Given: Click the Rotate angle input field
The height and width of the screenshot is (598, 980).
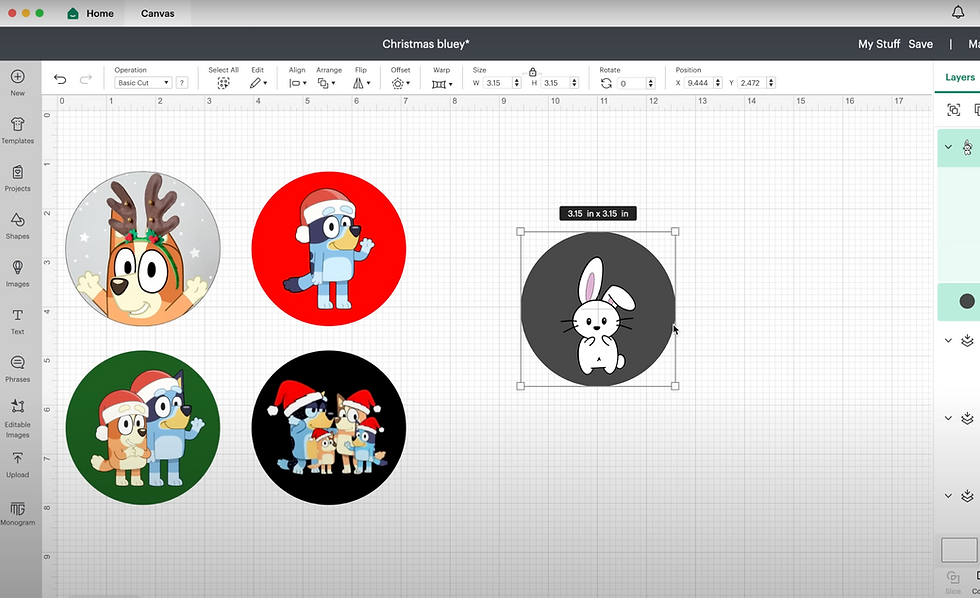Looking at the screenshot, I should (x=631, y=83).
